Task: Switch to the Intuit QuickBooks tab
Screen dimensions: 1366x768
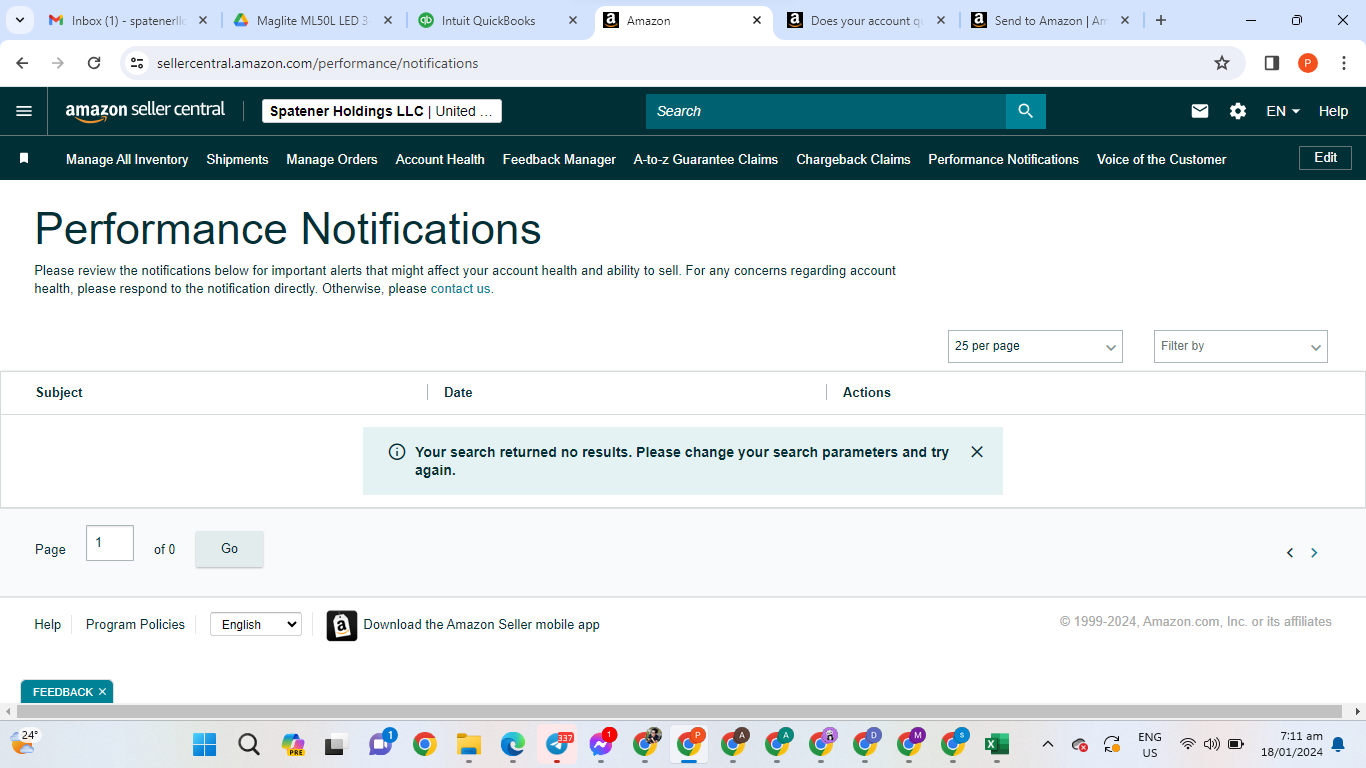Action: [498, 20]
